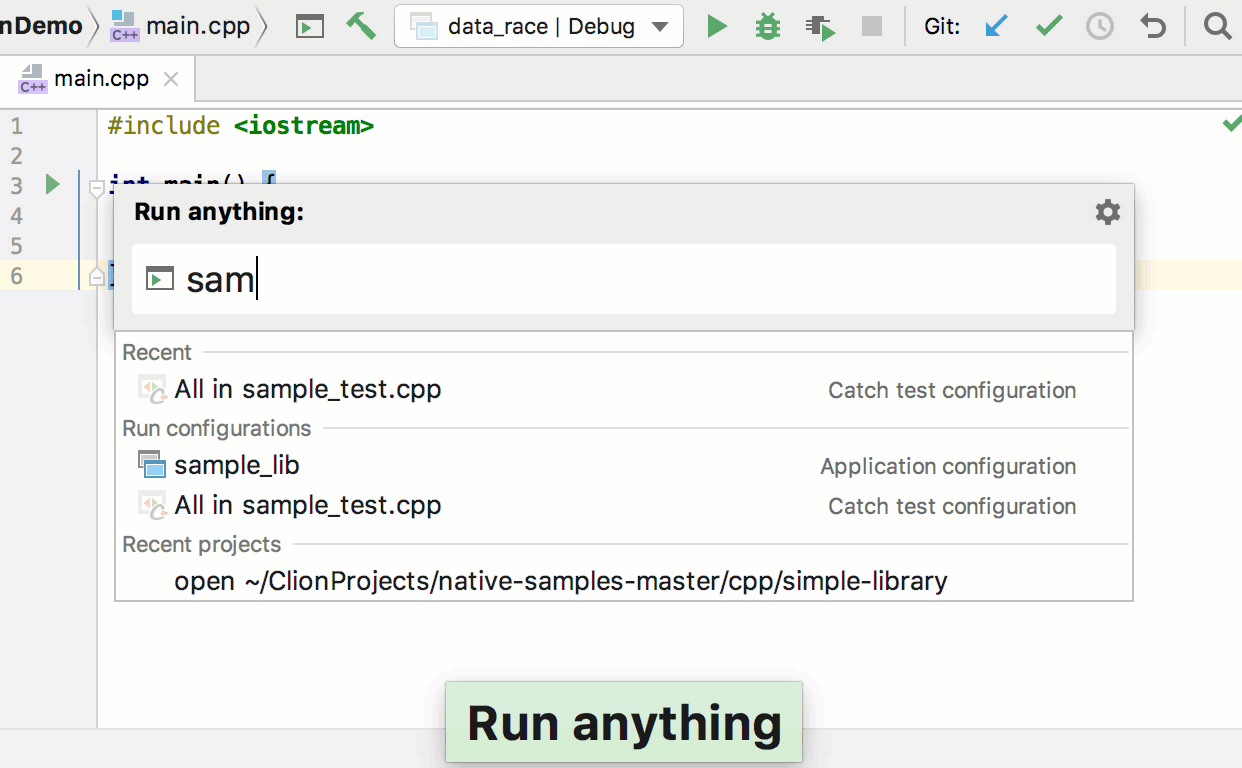Start debugging with the bug icon
1242x768 pixels.
[x=767, y=26]
